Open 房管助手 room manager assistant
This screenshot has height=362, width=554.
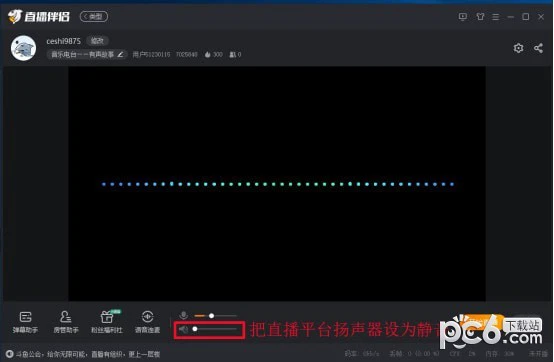tap(65, 322)
